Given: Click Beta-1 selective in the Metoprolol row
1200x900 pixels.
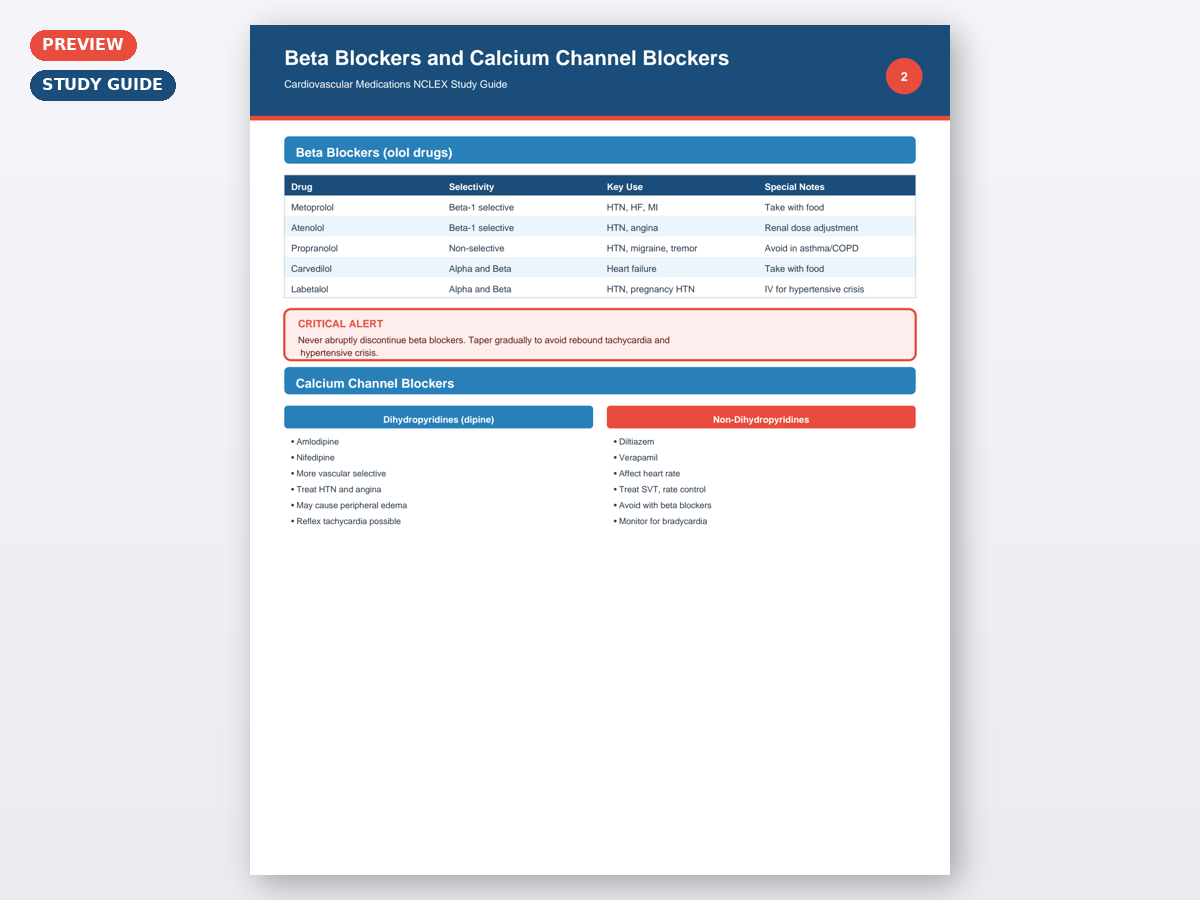Looking at the screenshot, I should [x=481, y=207].
